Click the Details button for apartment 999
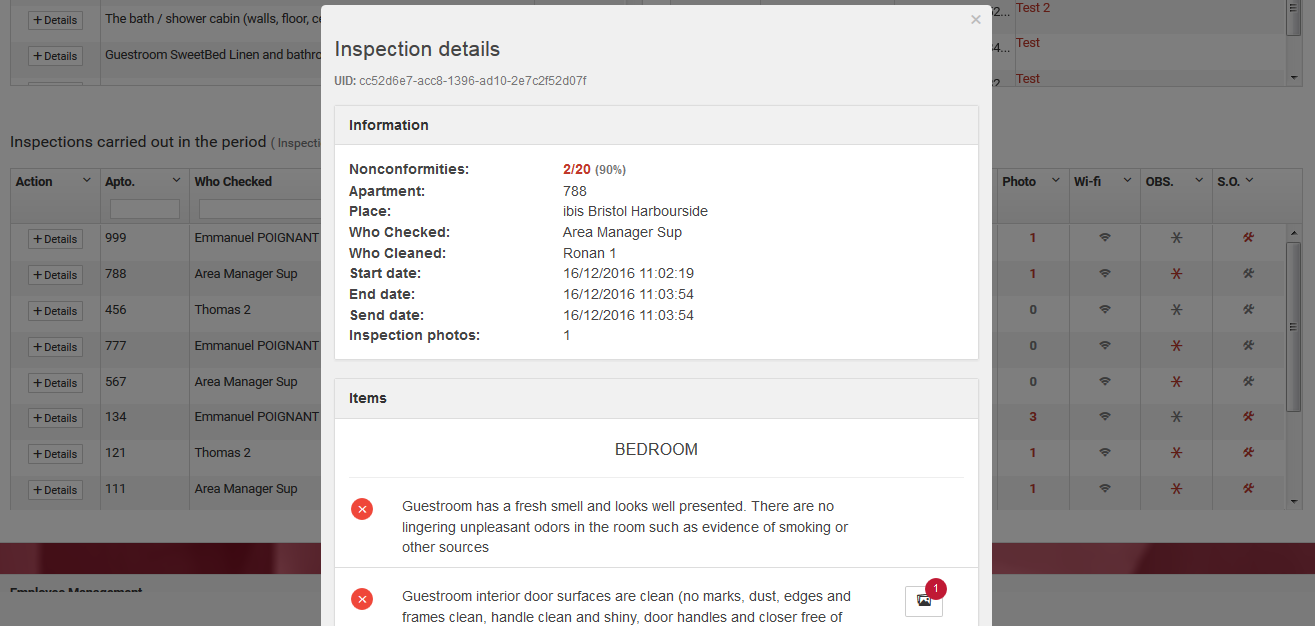The image size is (1315, 626). click(55, 239)
